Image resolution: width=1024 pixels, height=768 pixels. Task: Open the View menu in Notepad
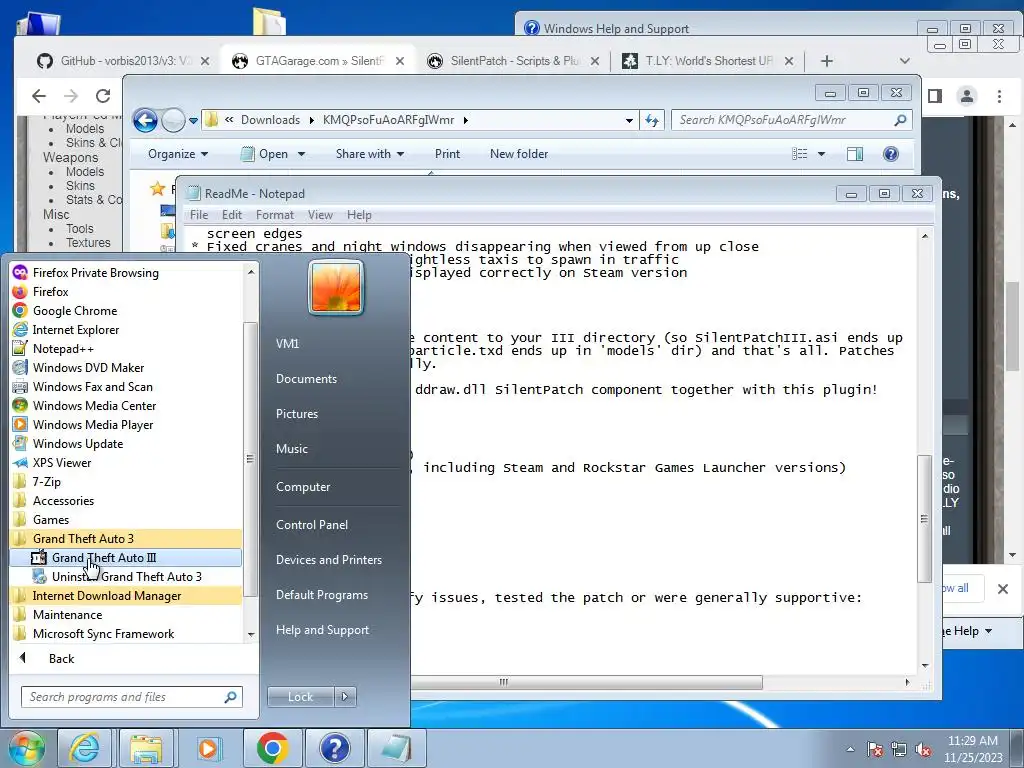click(320, 215)
